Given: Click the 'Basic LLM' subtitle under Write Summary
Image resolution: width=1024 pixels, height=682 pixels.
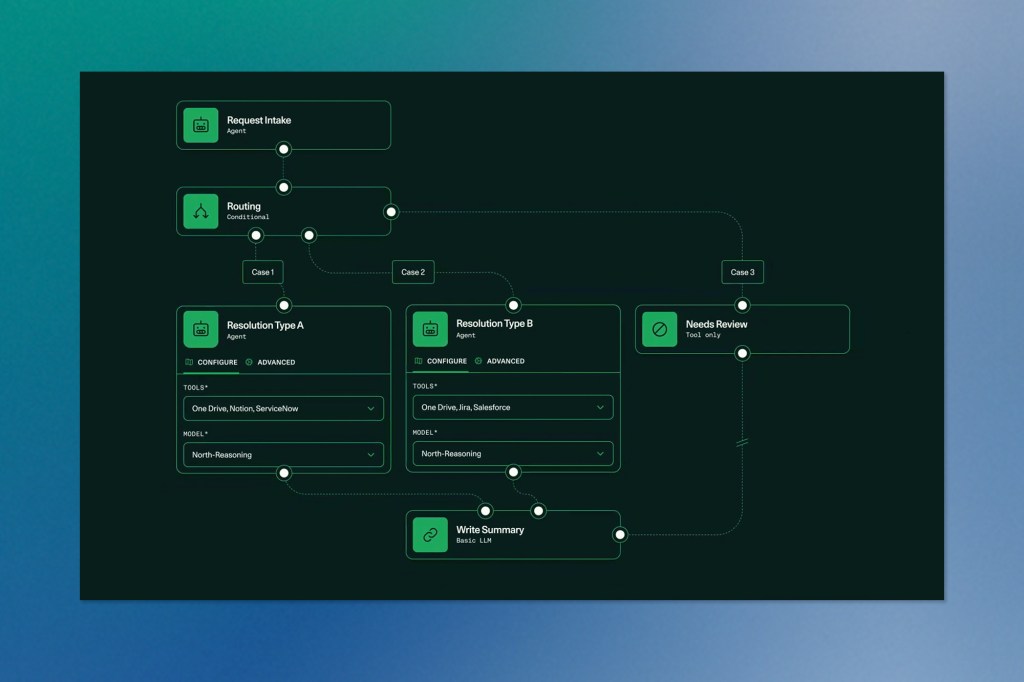Looking at the screenshot, I should [473, 541].
